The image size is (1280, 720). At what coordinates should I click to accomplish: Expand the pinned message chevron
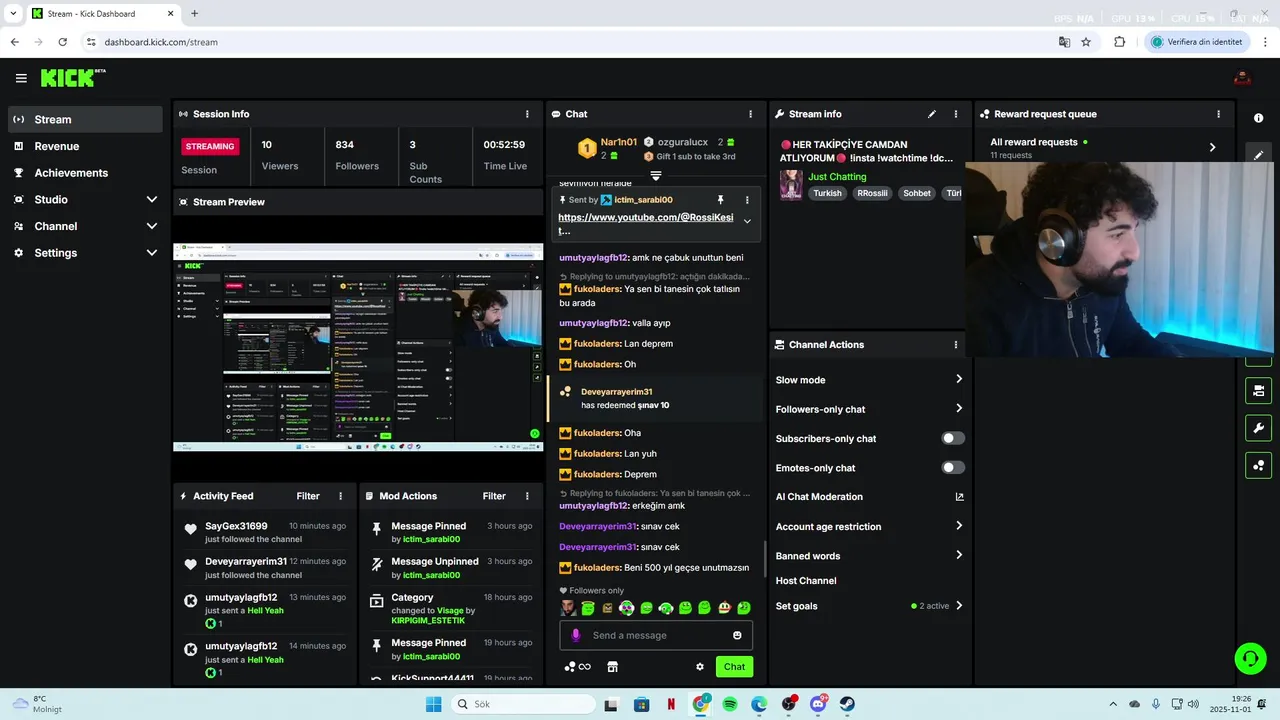747,221
